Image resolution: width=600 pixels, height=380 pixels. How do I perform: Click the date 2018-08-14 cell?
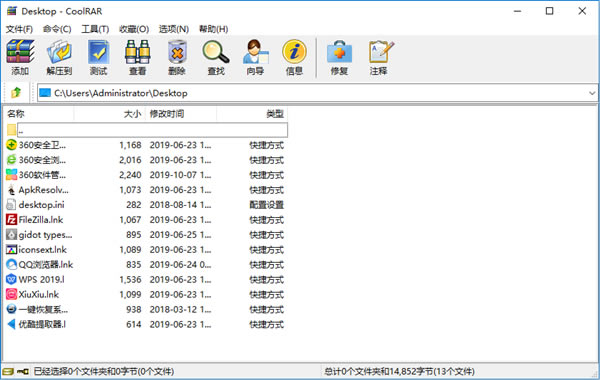(180, 205)
